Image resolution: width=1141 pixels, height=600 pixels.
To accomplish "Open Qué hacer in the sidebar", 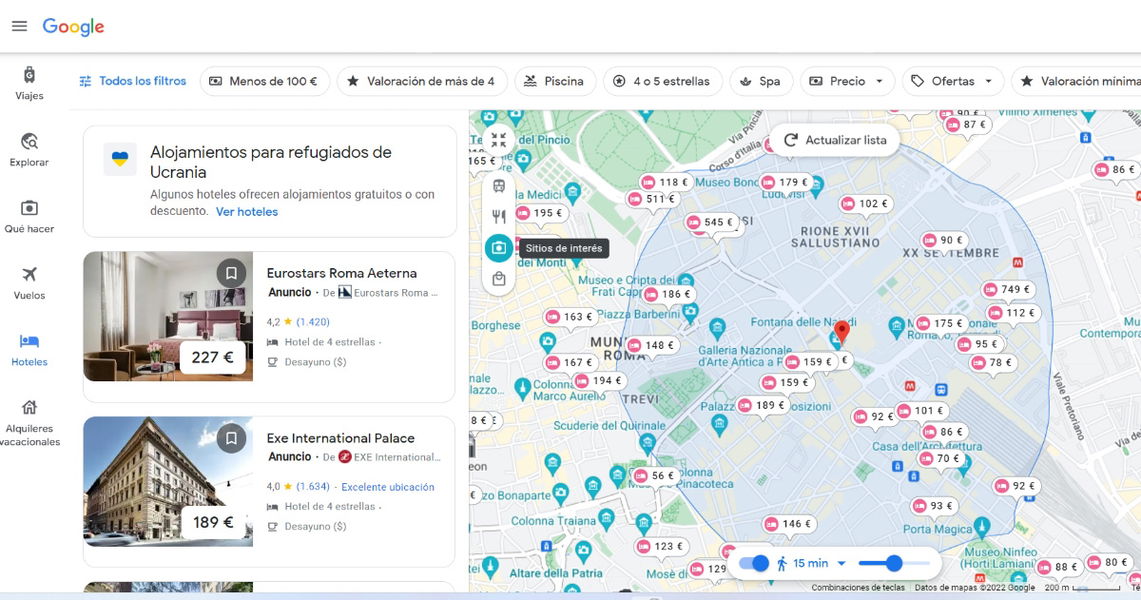I will (29, 217).
